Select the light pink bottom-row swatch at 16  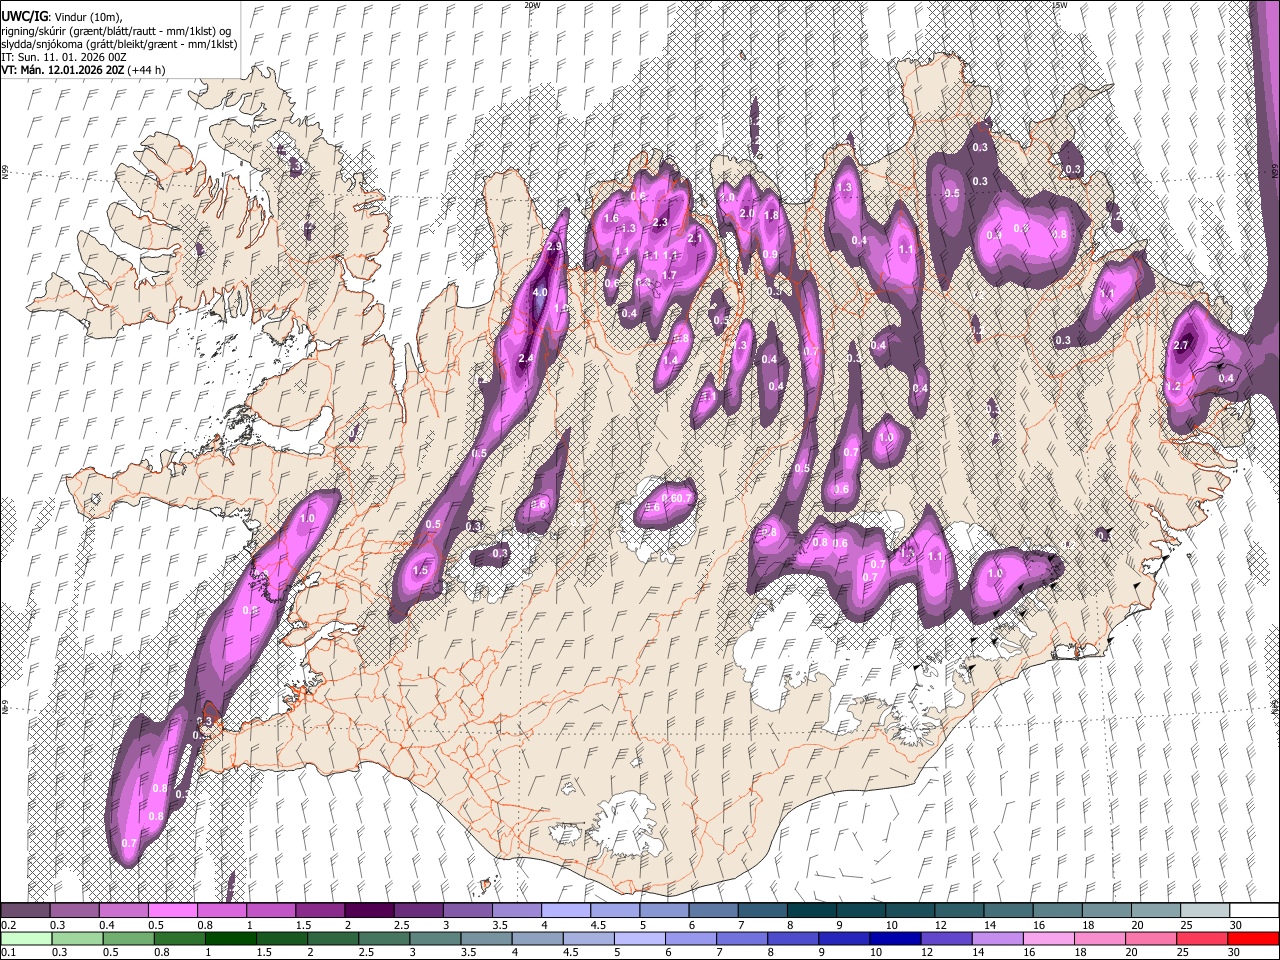1049,938
